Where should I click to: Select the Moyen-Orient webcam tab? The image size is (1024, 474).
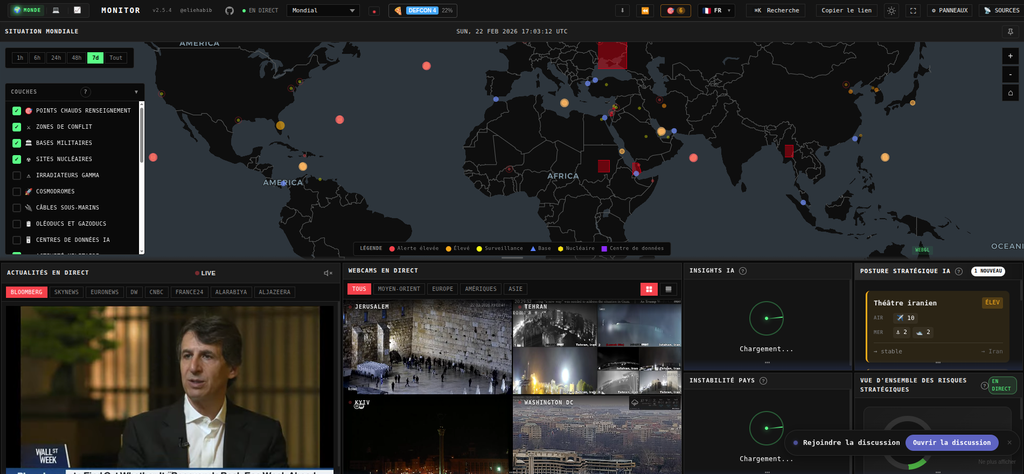click(398, 289)
